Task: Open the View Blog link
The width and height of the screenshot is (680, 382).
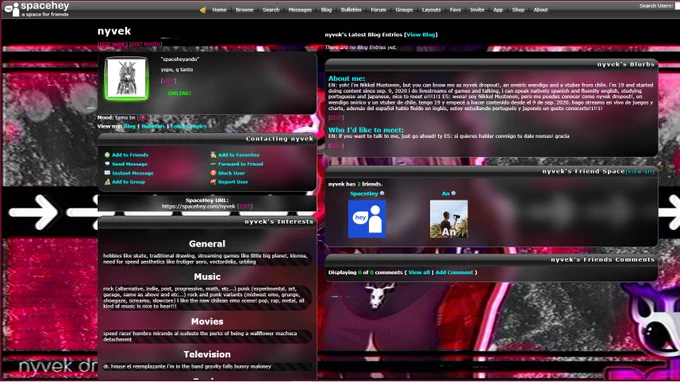Action: 421,35
